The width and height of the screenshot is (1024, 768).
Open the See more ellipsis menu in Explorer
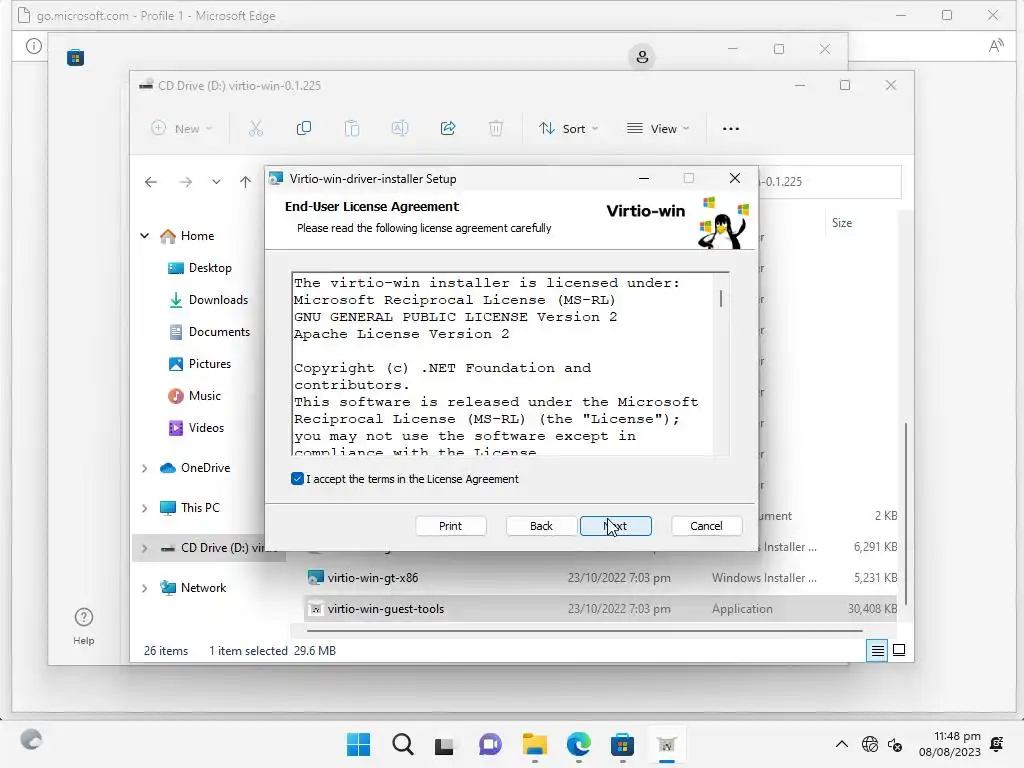tap(731, 129)
